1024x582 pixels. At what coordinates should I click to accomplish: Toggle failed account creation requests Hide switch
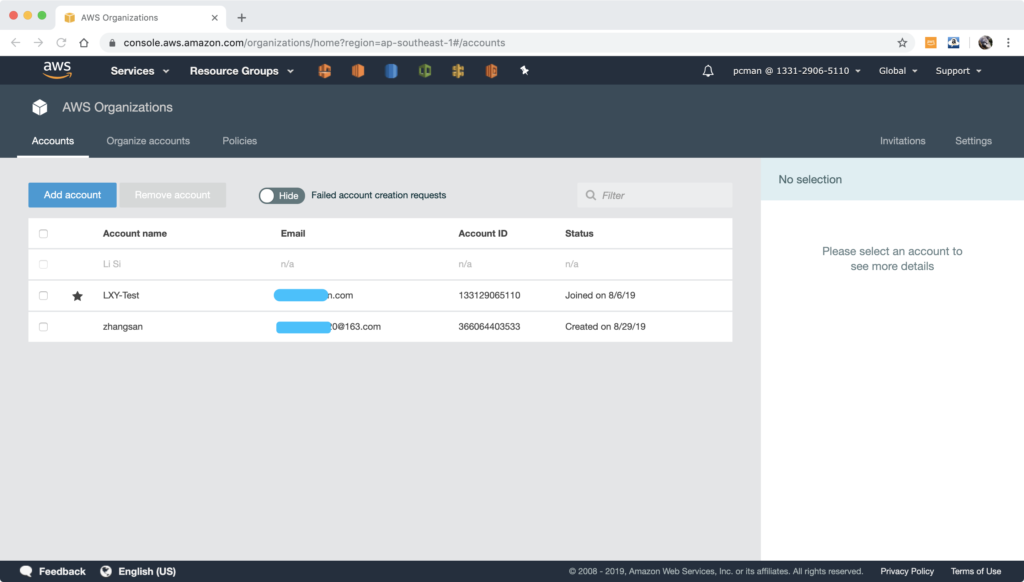point(281,195)
